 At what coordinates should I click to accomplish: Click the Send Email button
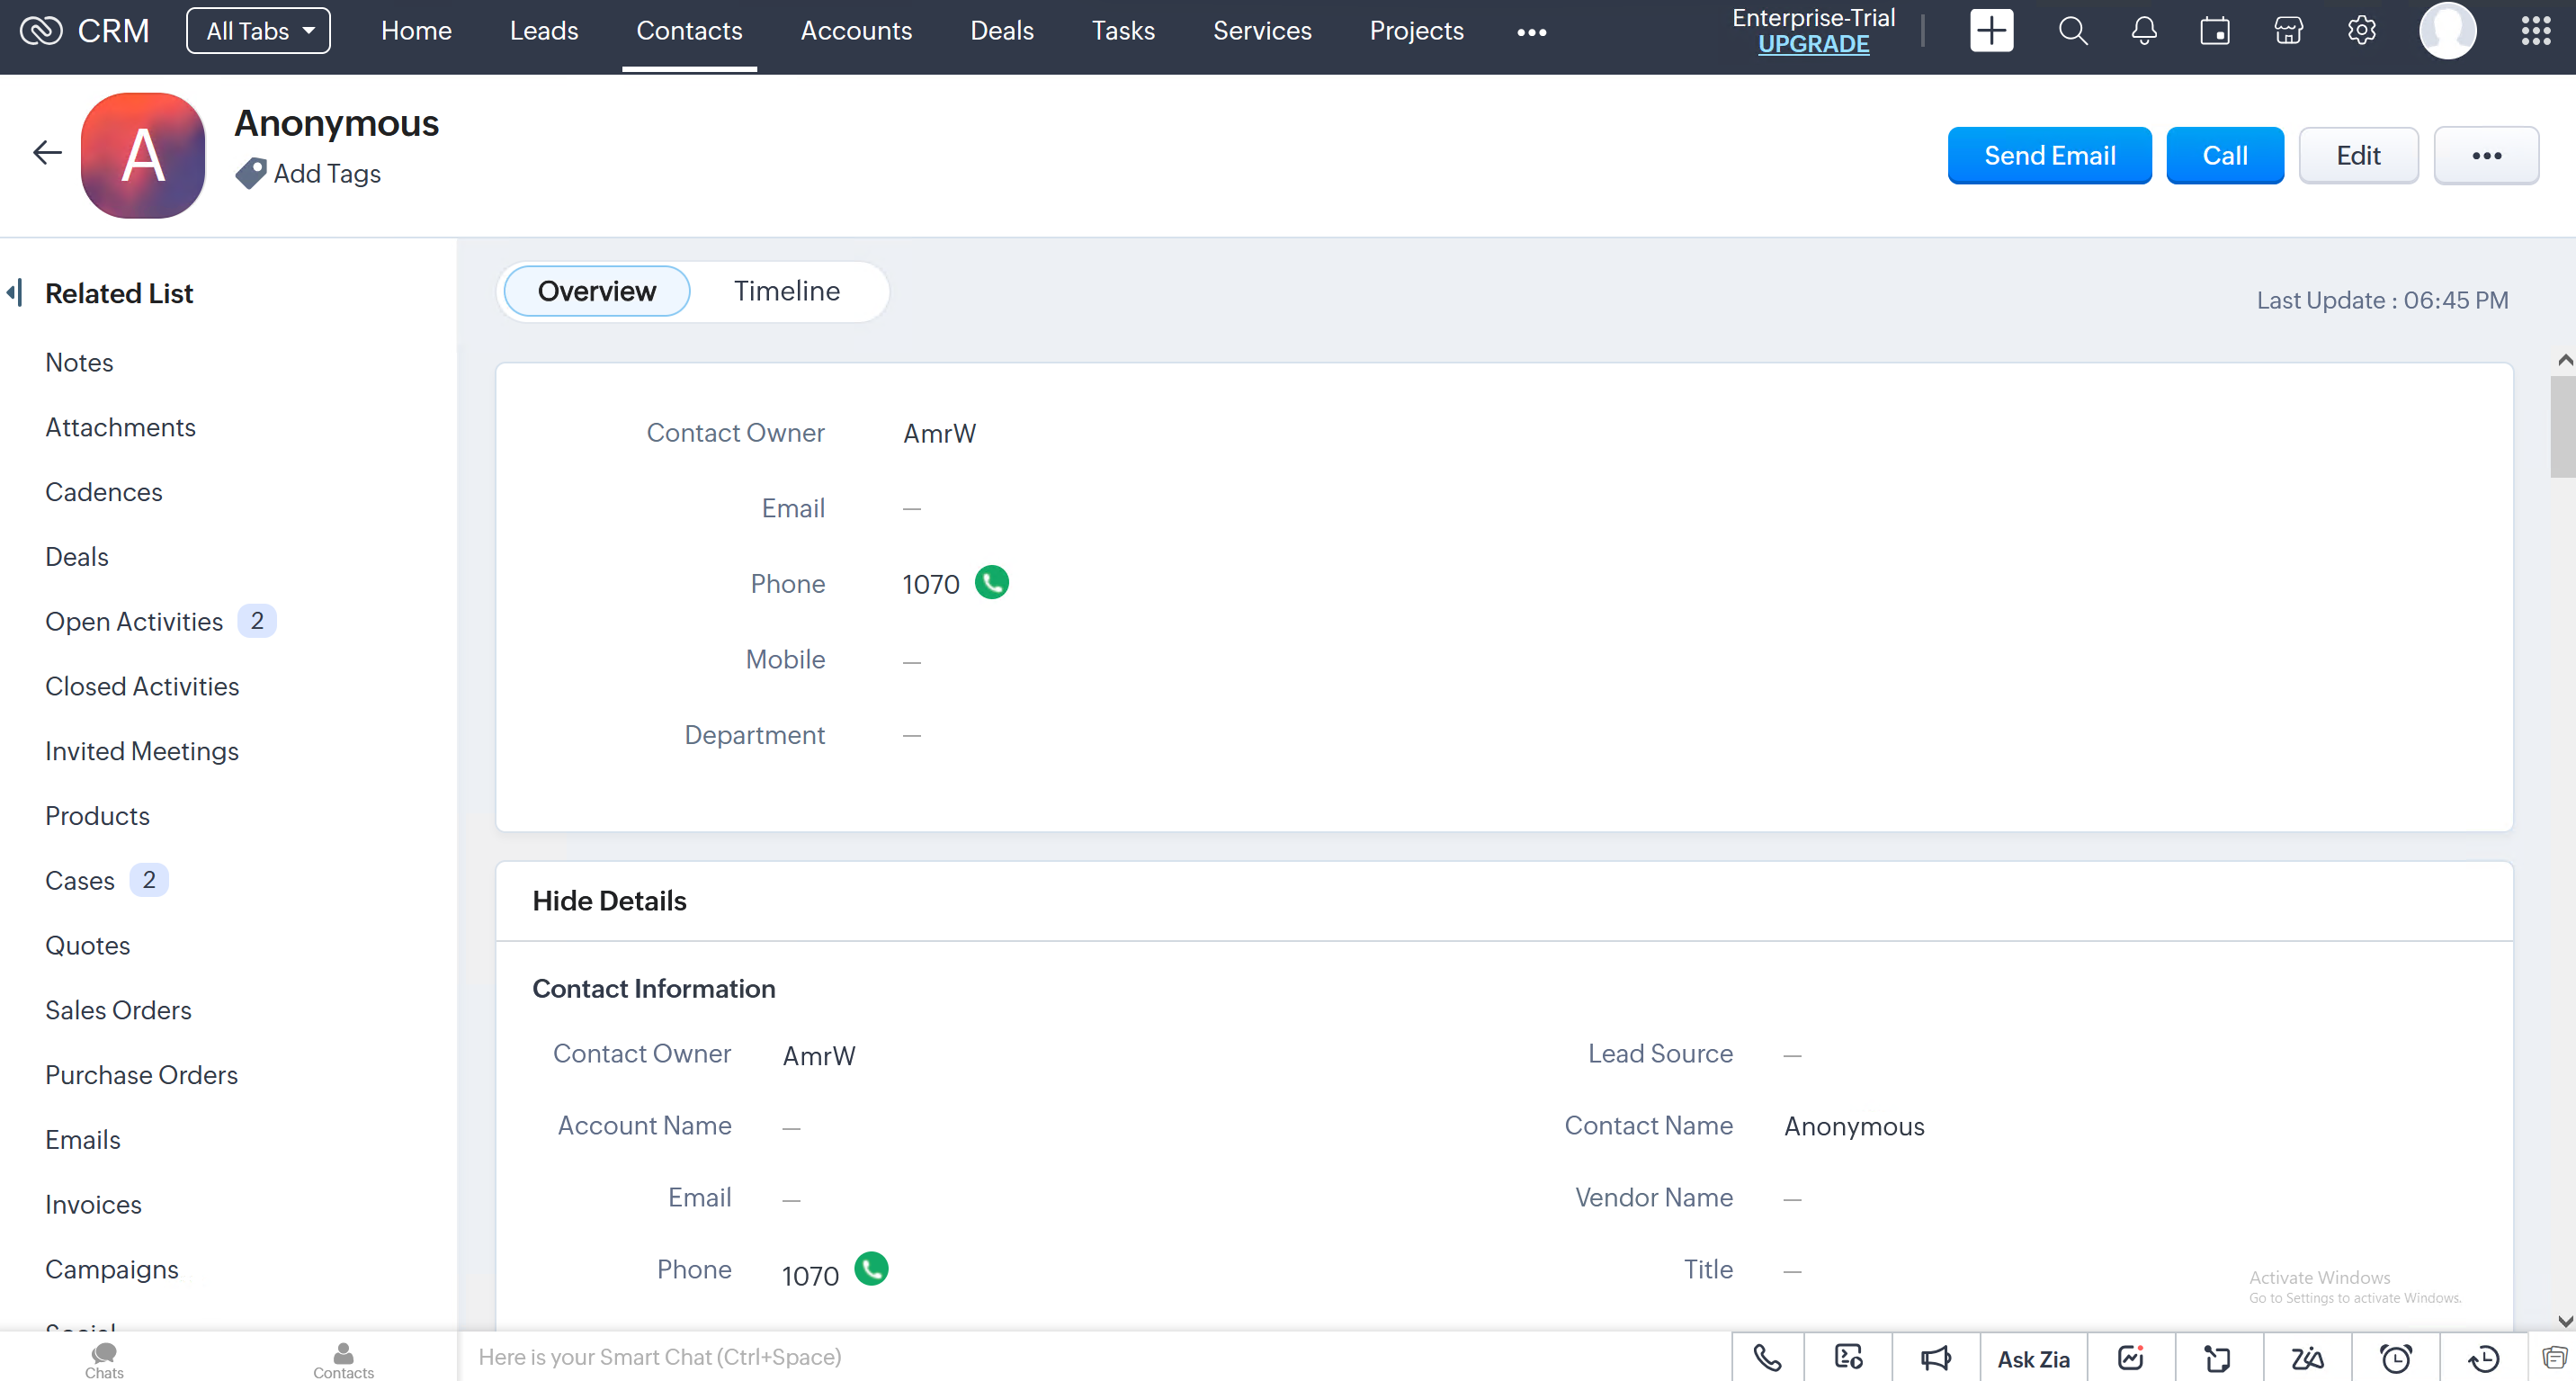click(x=2048, y=156)
